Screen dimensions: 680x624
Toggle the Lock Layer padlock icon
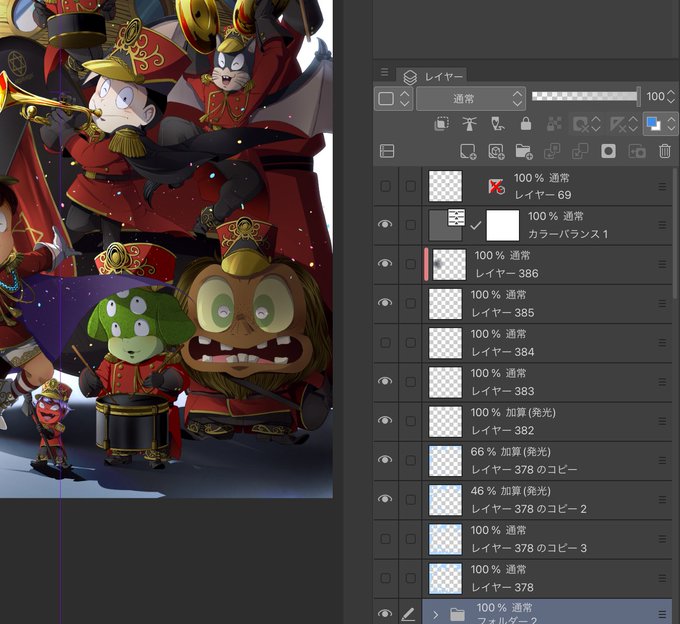coord(526,124)
